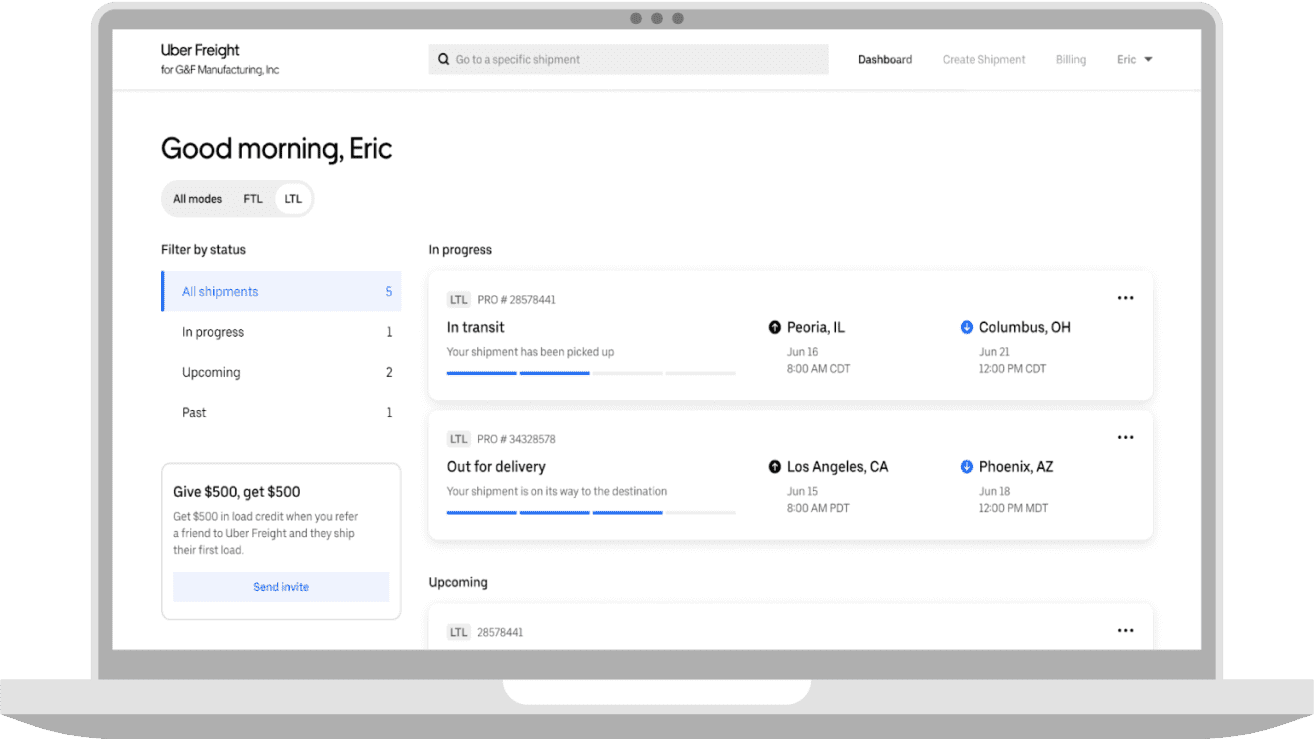Switch to the FTL mode

pos(253,199)
